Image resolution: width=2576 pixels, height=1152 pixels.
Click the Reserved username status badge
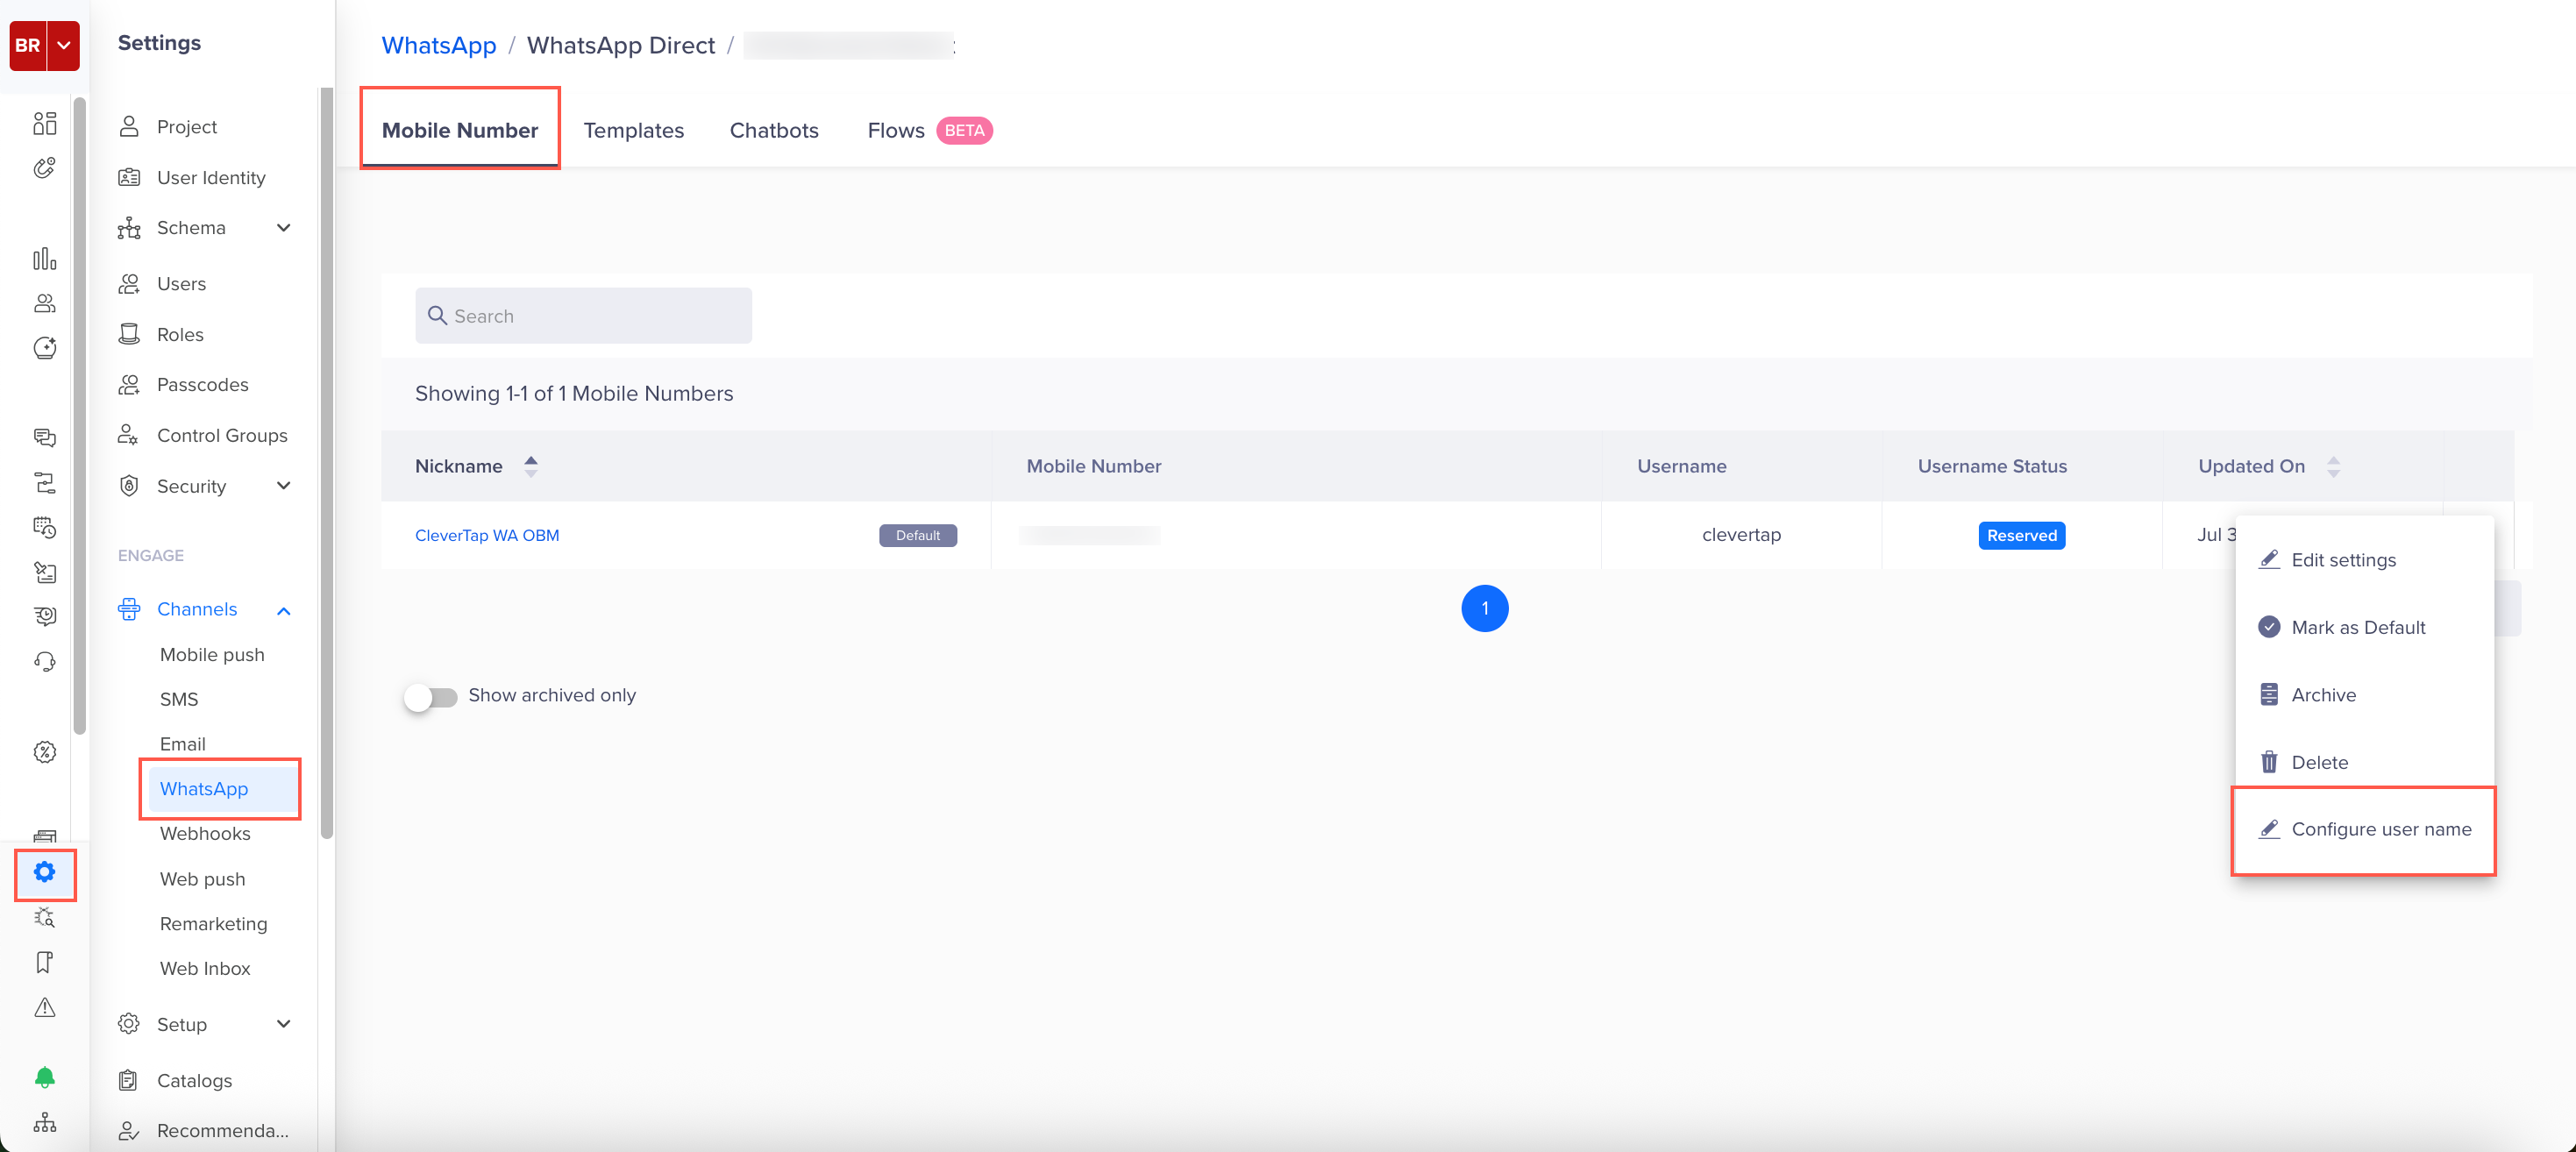(x=2021, y=535)
